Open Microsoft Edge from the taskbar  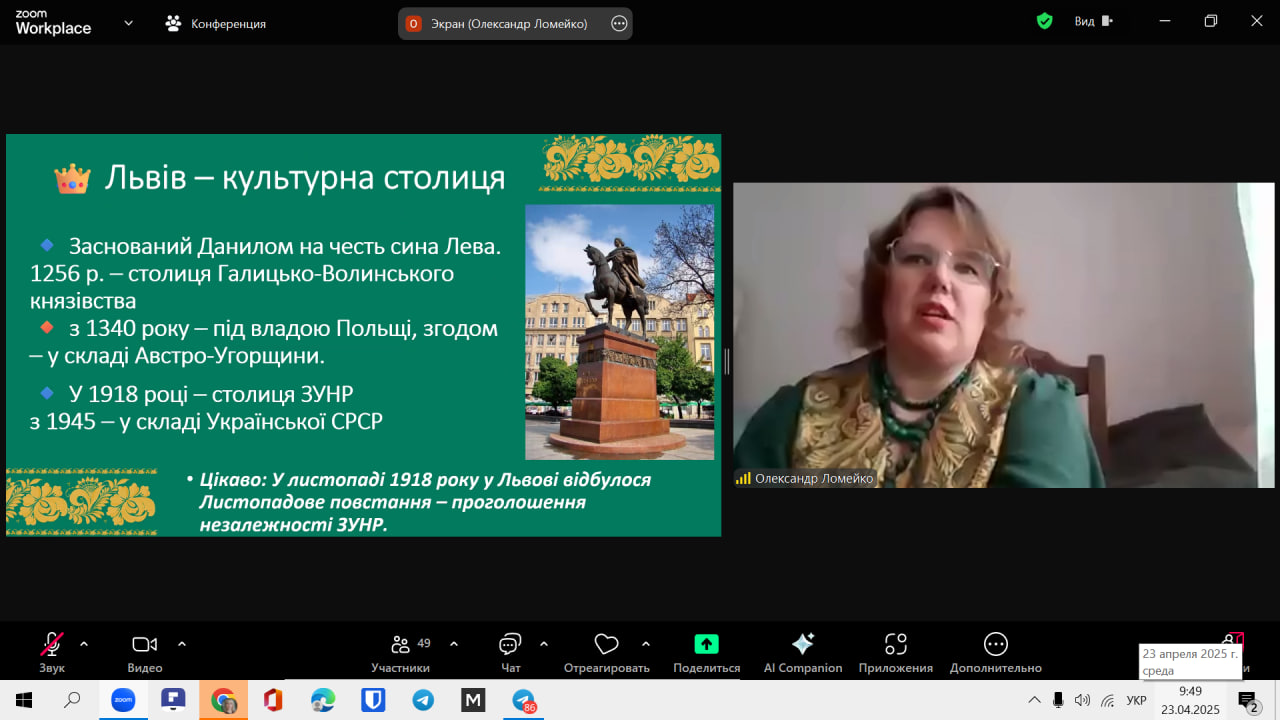point(323,700)
